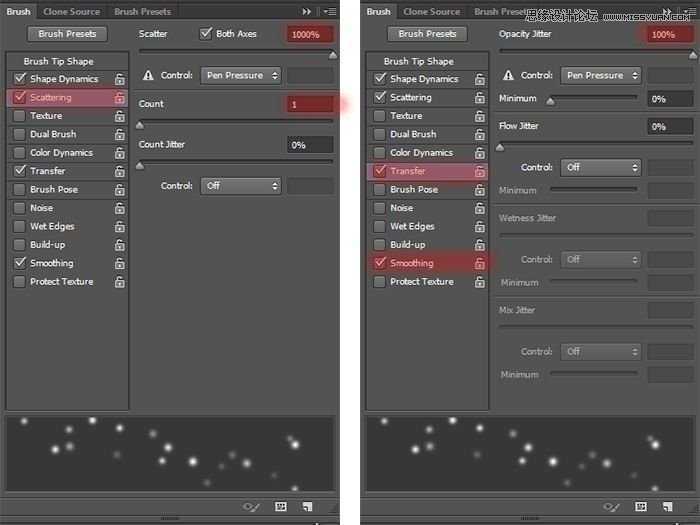Uncheck the Both Axes checkbox
Viewport: 700px width, 525px height.
205,33
